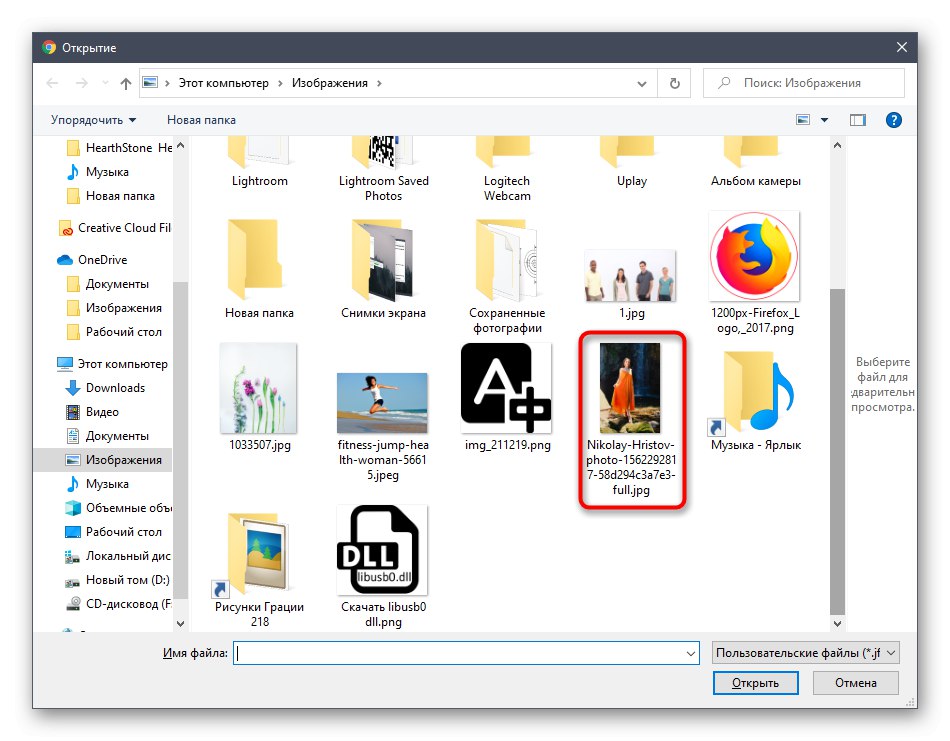
Task: Open Видео in the sidebar
Action: 92,412
